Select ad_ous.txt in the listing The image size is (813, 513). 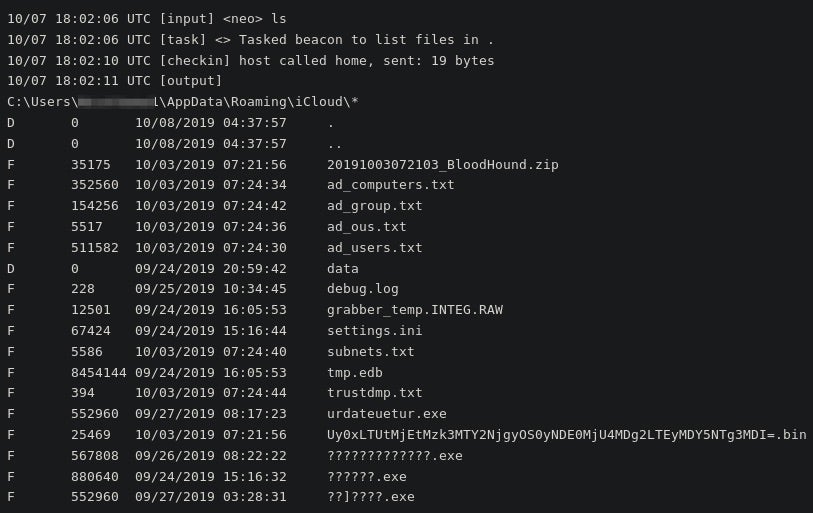click(x=366, y=227)
